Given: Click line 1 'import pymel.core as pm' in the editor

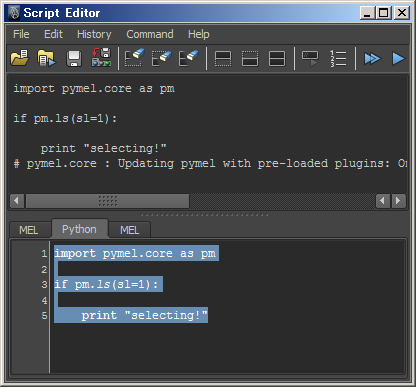Looking at the screenshot, I should coord(135,253).
